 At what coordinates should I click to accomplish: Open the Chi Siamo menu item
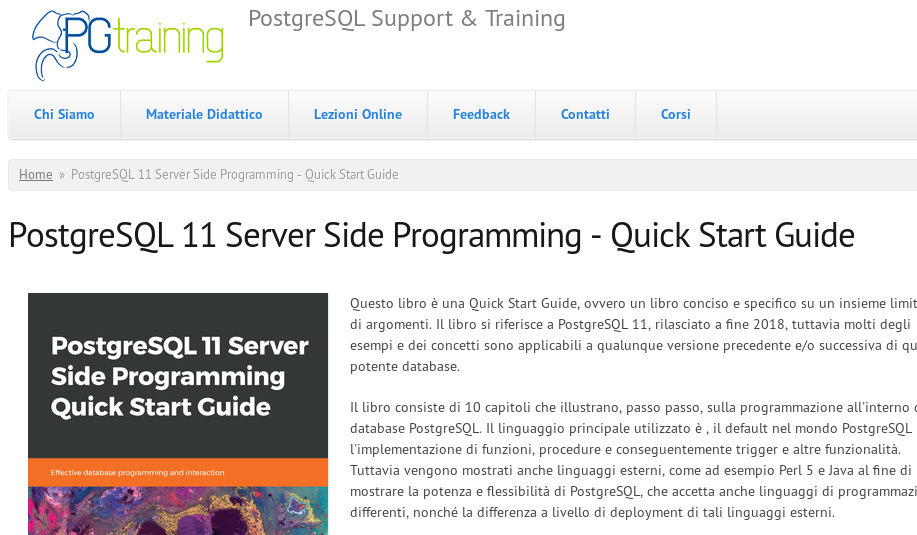pos(64,115)
